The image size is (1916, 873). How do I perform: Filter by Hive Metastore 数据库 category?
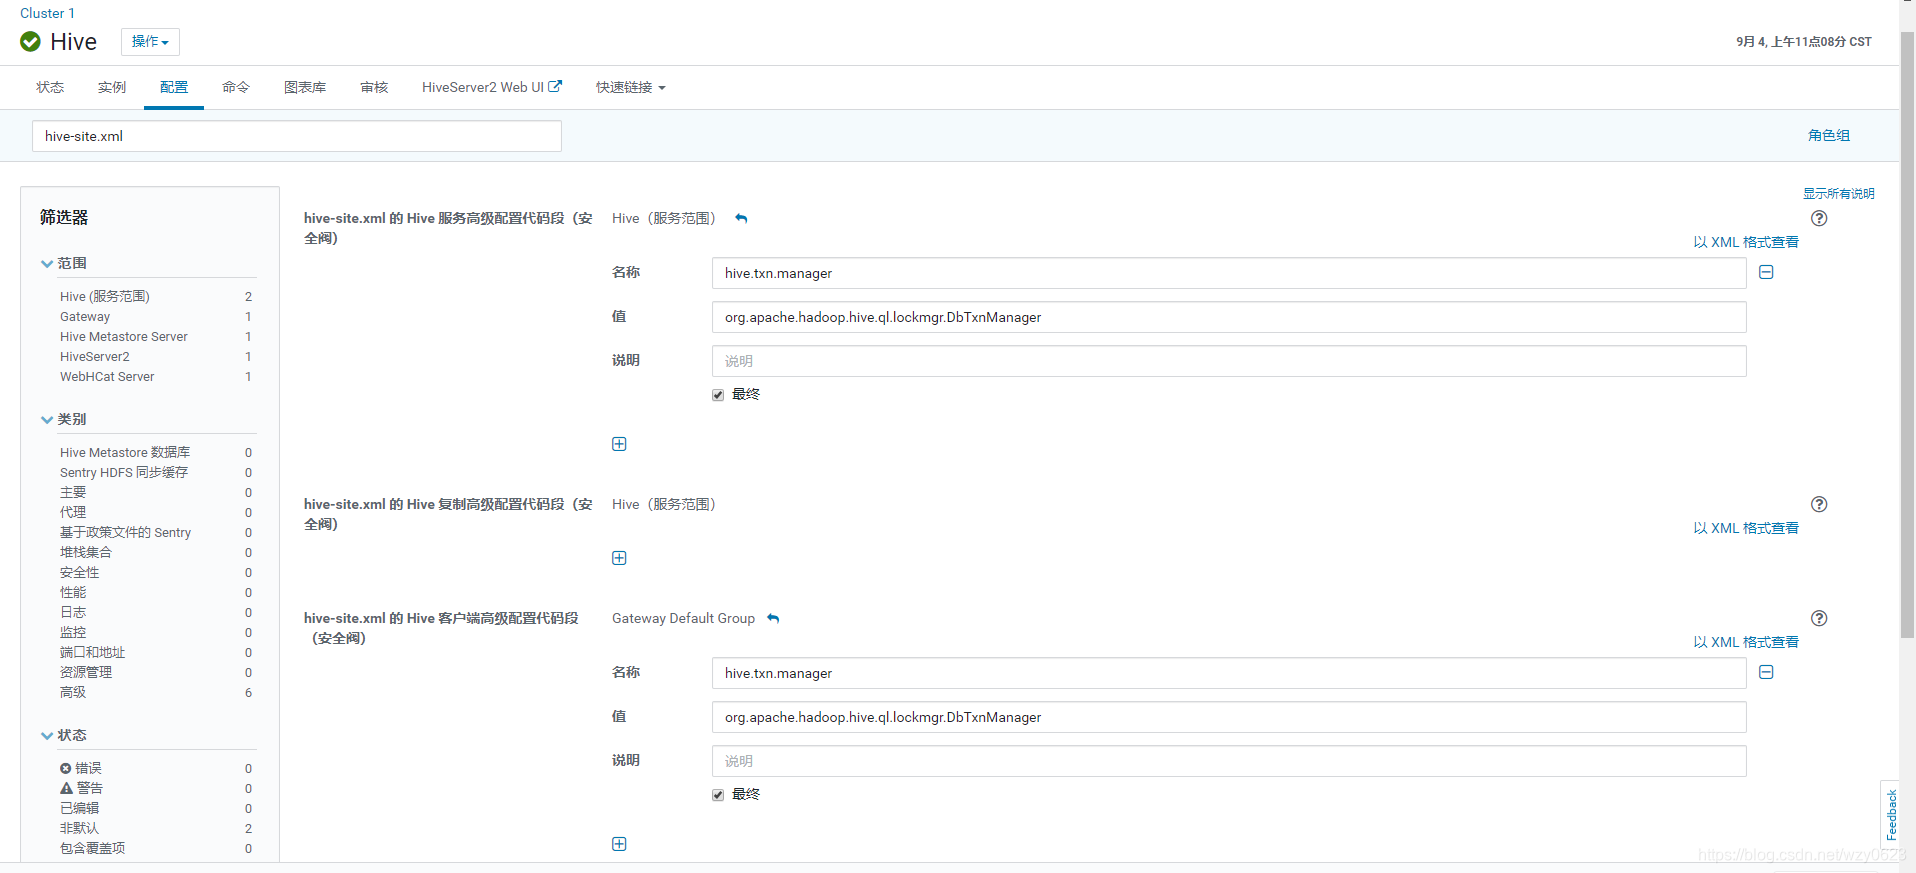(125, 452)
